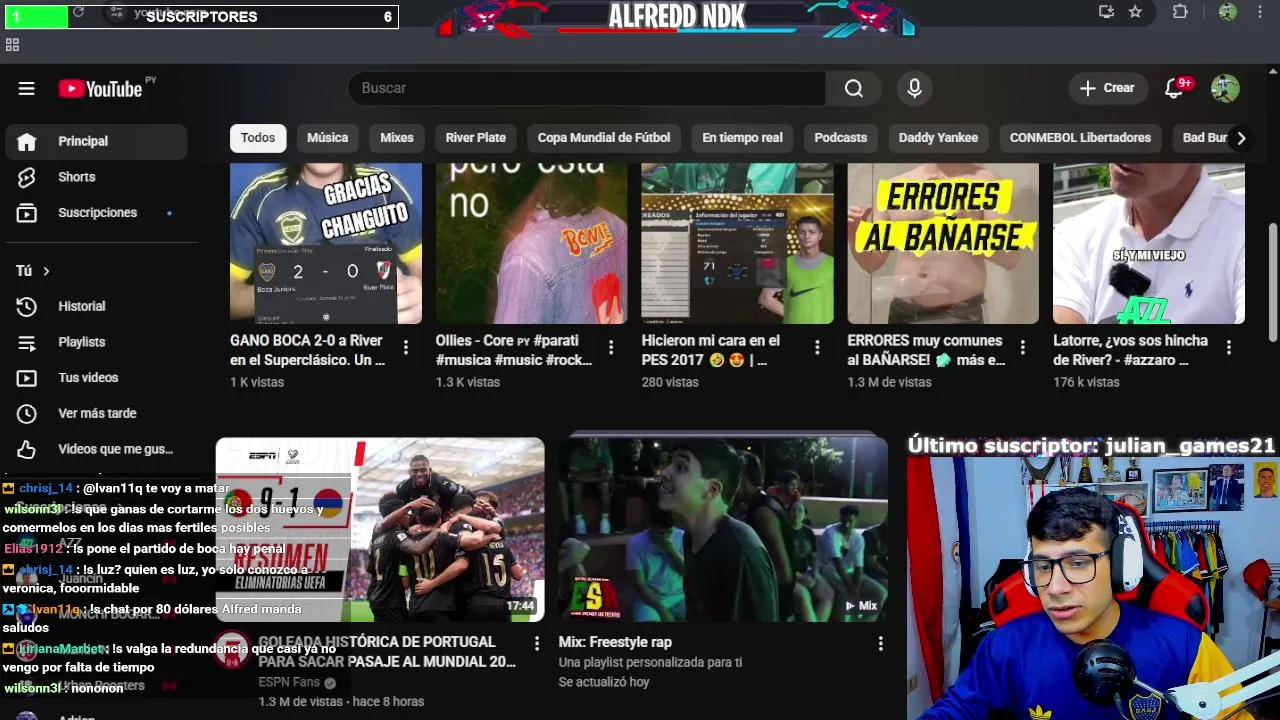This screenshot has height=720, width=1280.
Task: Click the magnifier search button
Action: pos(853,88)
